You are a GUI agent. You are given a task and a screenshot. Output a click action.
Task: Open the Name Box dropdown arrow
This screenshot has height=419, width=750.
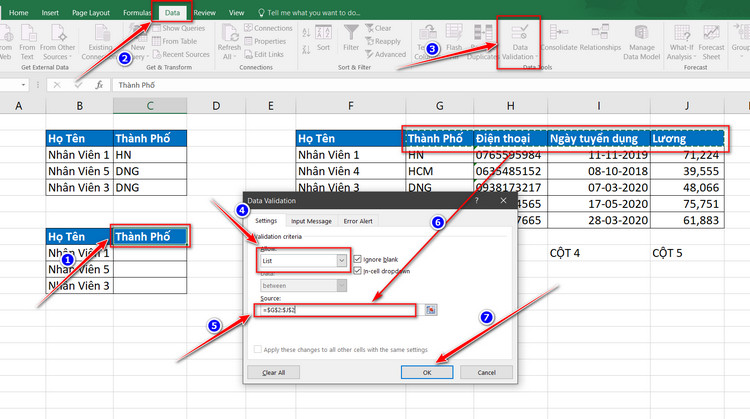point(23,85)
